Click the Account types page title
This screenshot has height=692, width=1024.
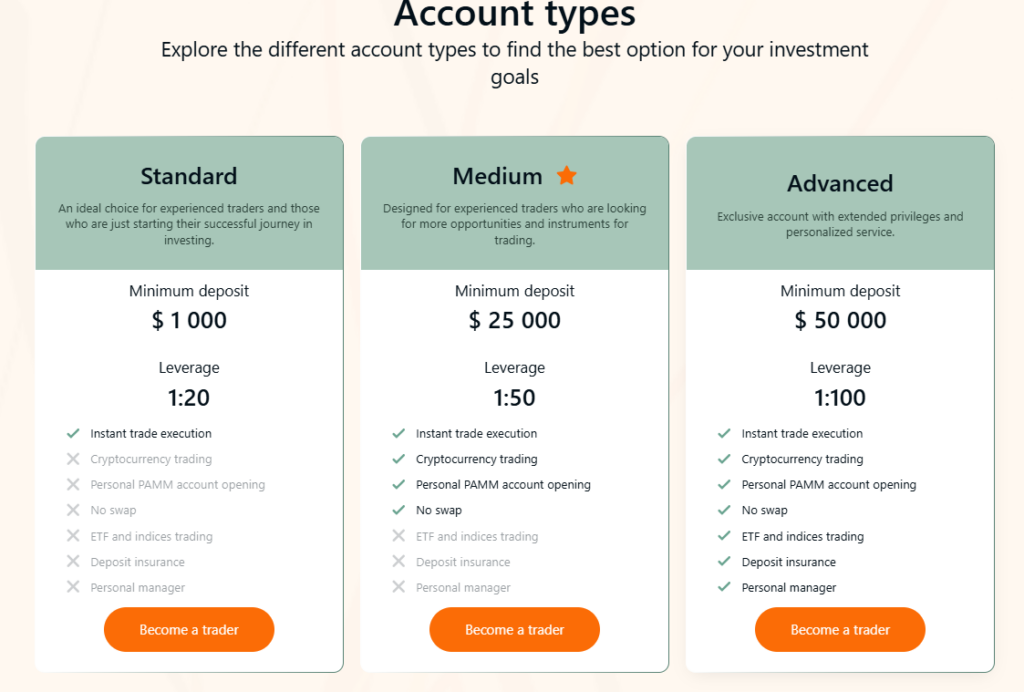point(514,15)
